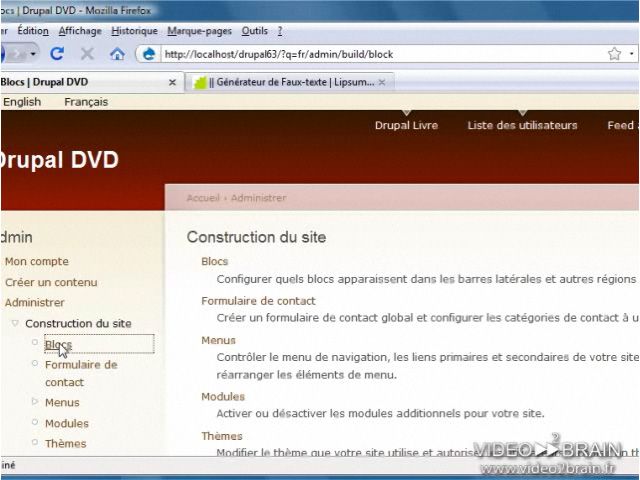Open Créer un contenu in sidebar
This screenshot has width=640, height=480.
51,282
